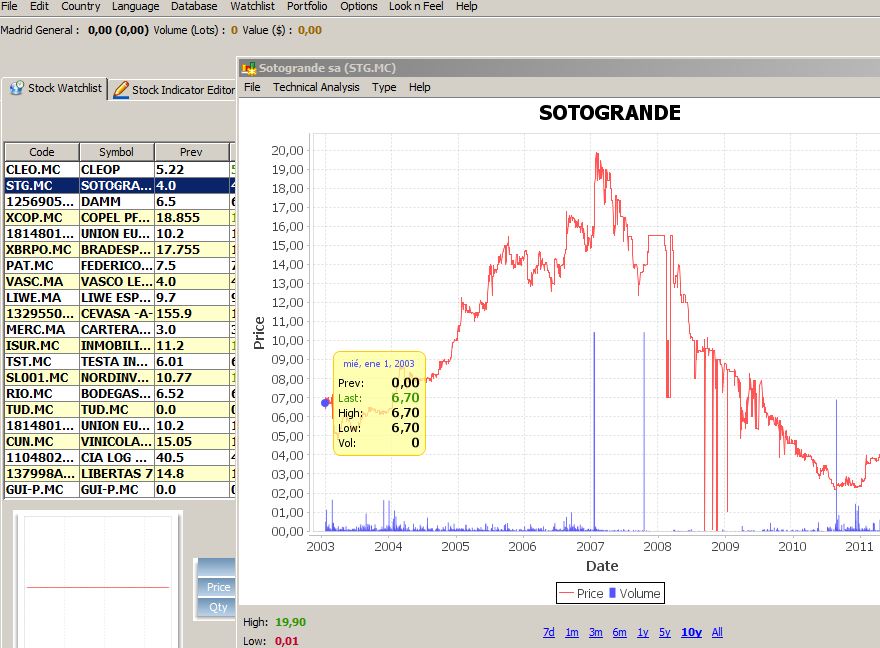The width and height of the screenshot is (880, 648).
Task: Open the Options menu
Action: click(359, 6)
